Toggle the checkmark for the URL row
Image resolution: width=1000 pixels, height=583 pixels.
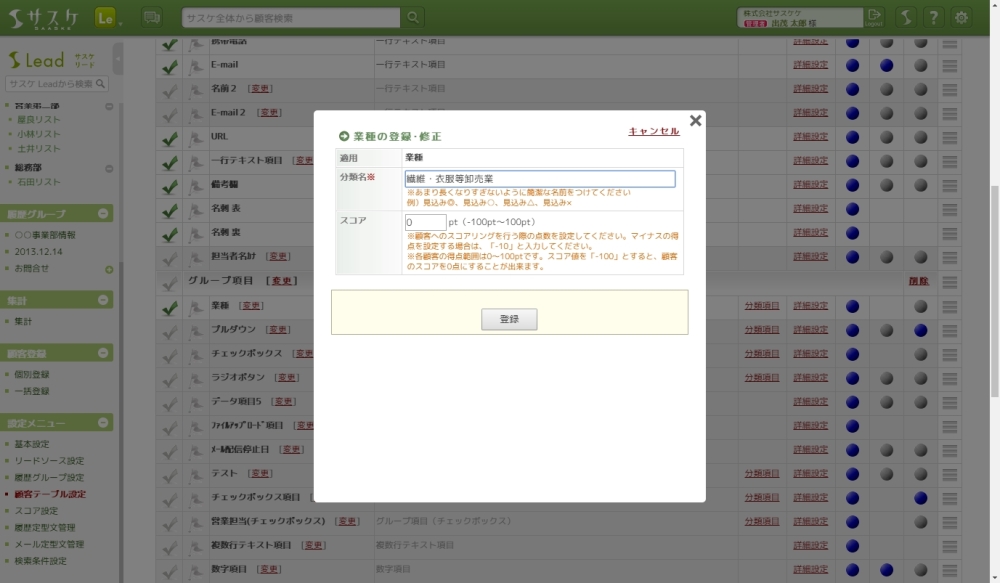click(x=170, y=137)
